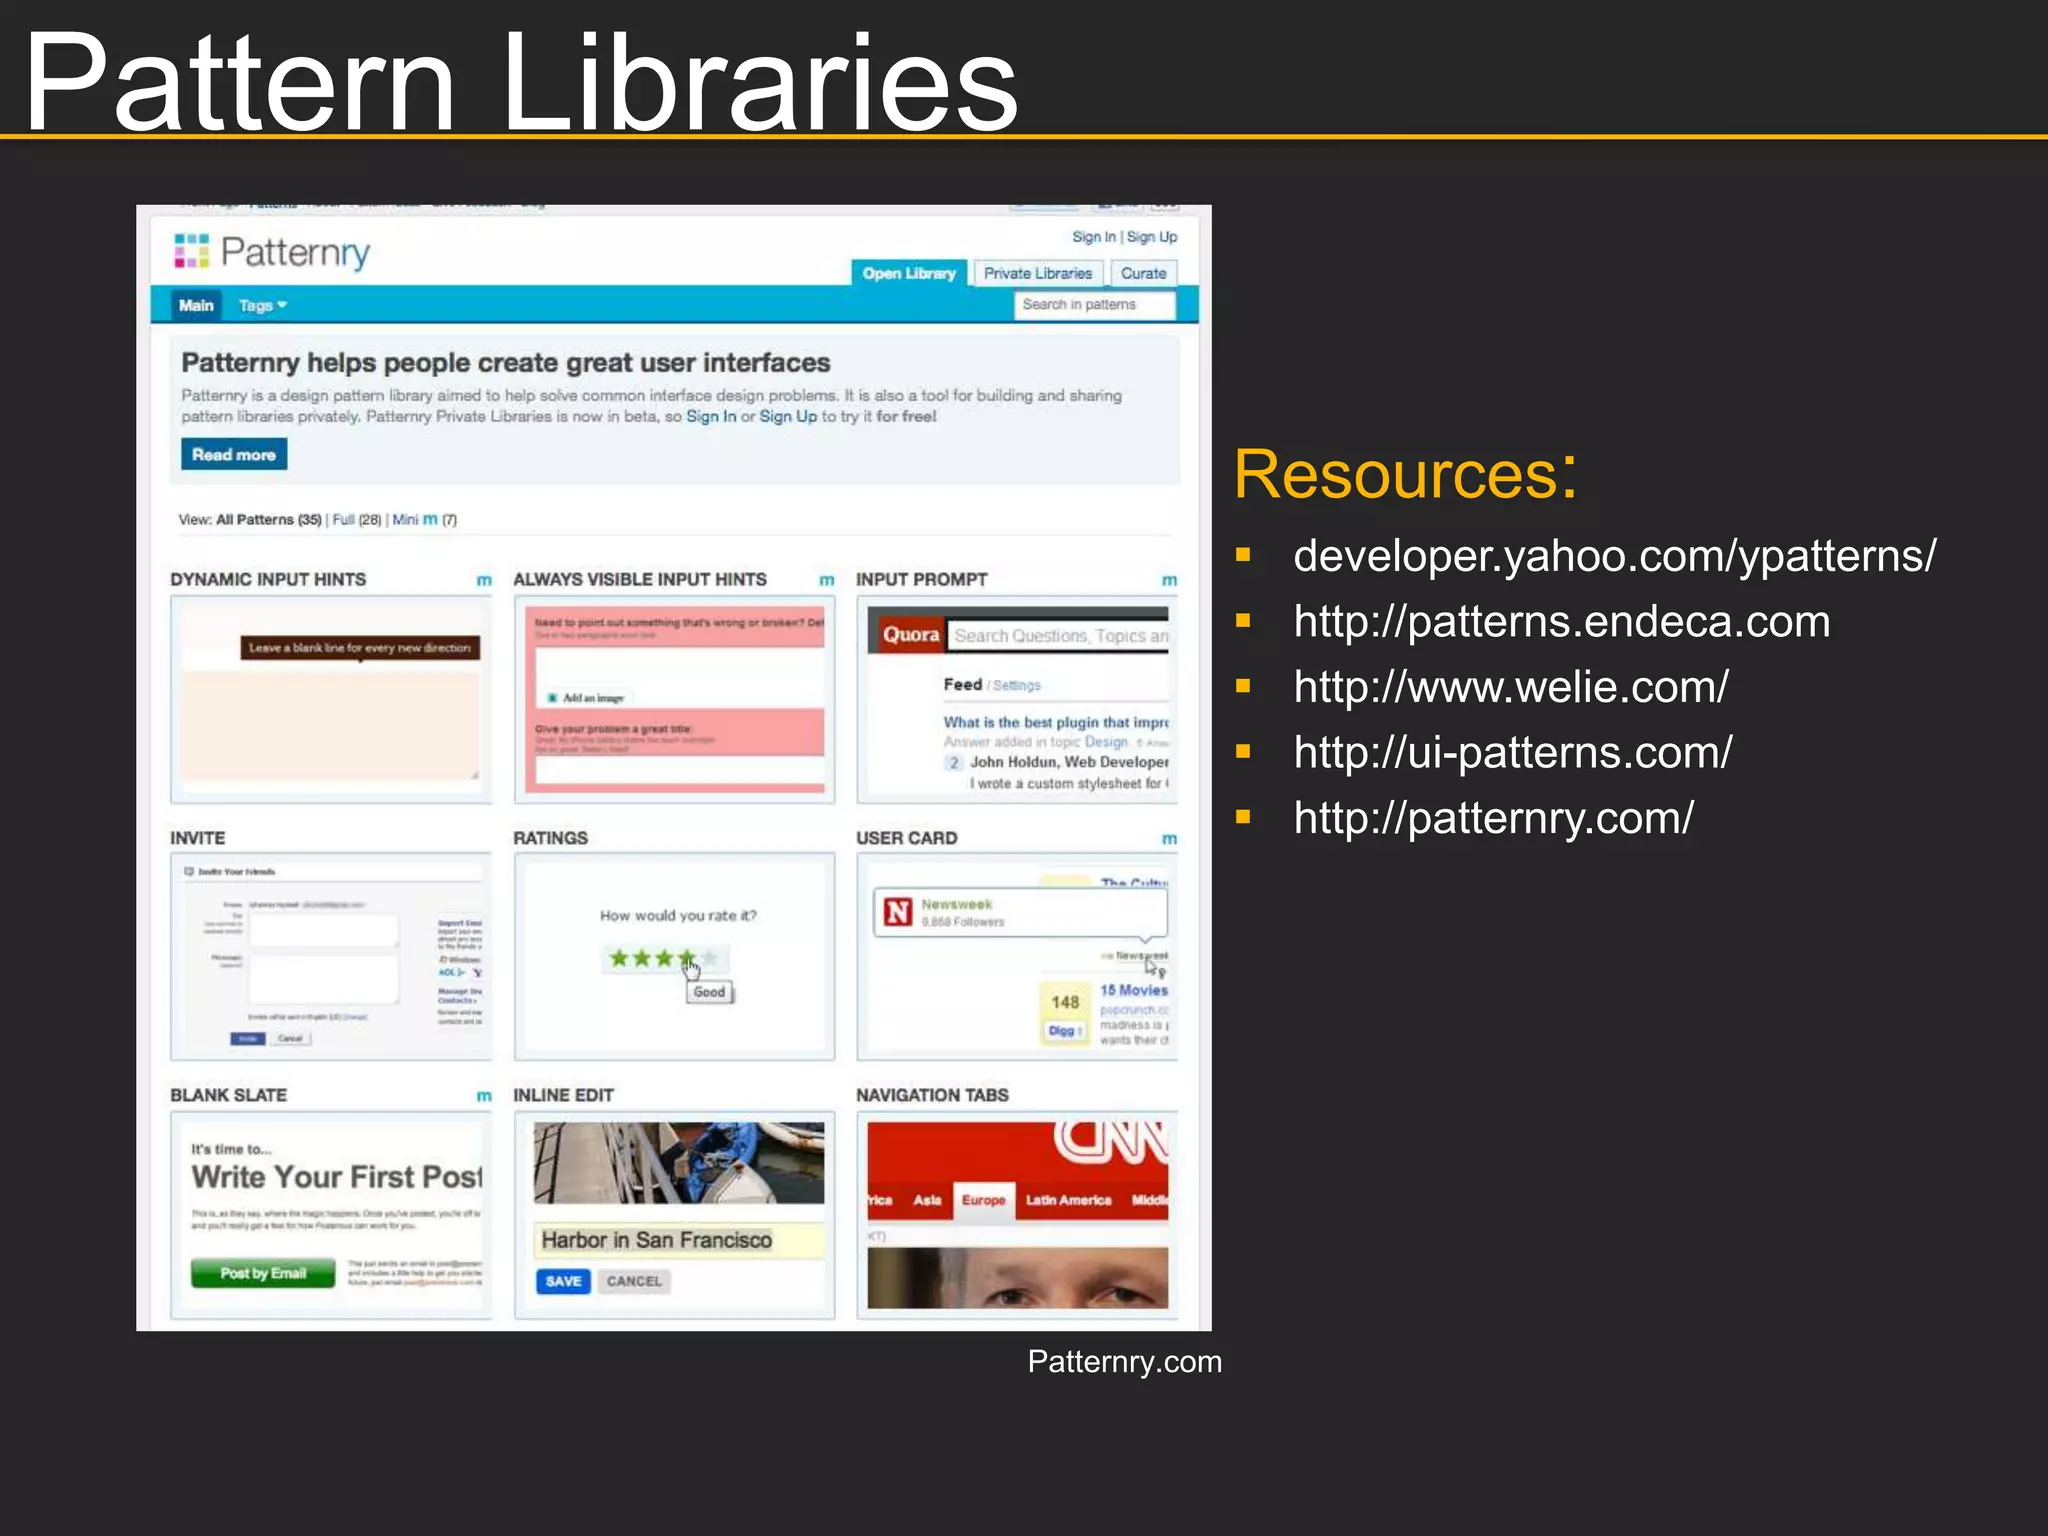The width and height of the screenshot is (2048, 1536).
Task: Click mini icon beside User Card
Action: pos(1169,839)
